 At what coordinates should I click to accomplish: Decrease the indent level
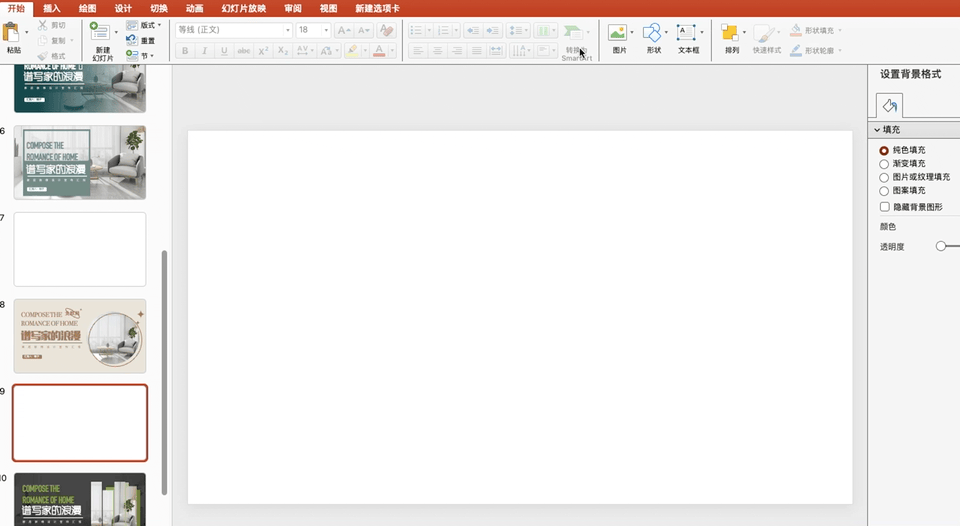[x=473, y=30]
